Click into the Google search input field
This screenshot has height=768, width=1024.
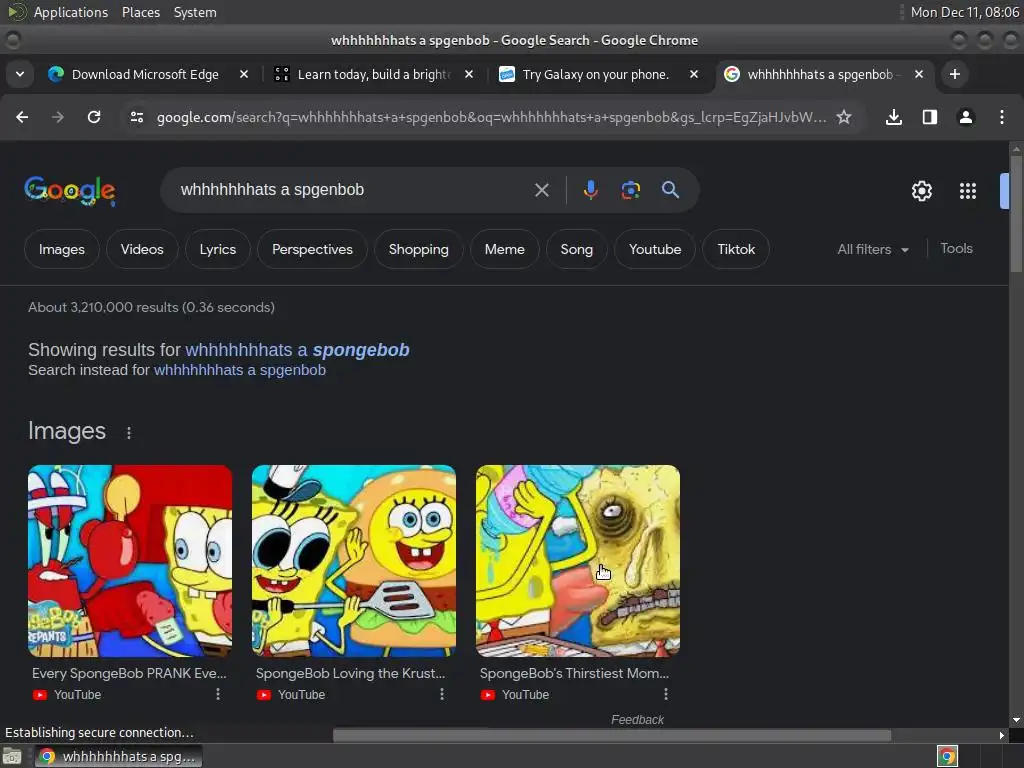click(353, 190)
